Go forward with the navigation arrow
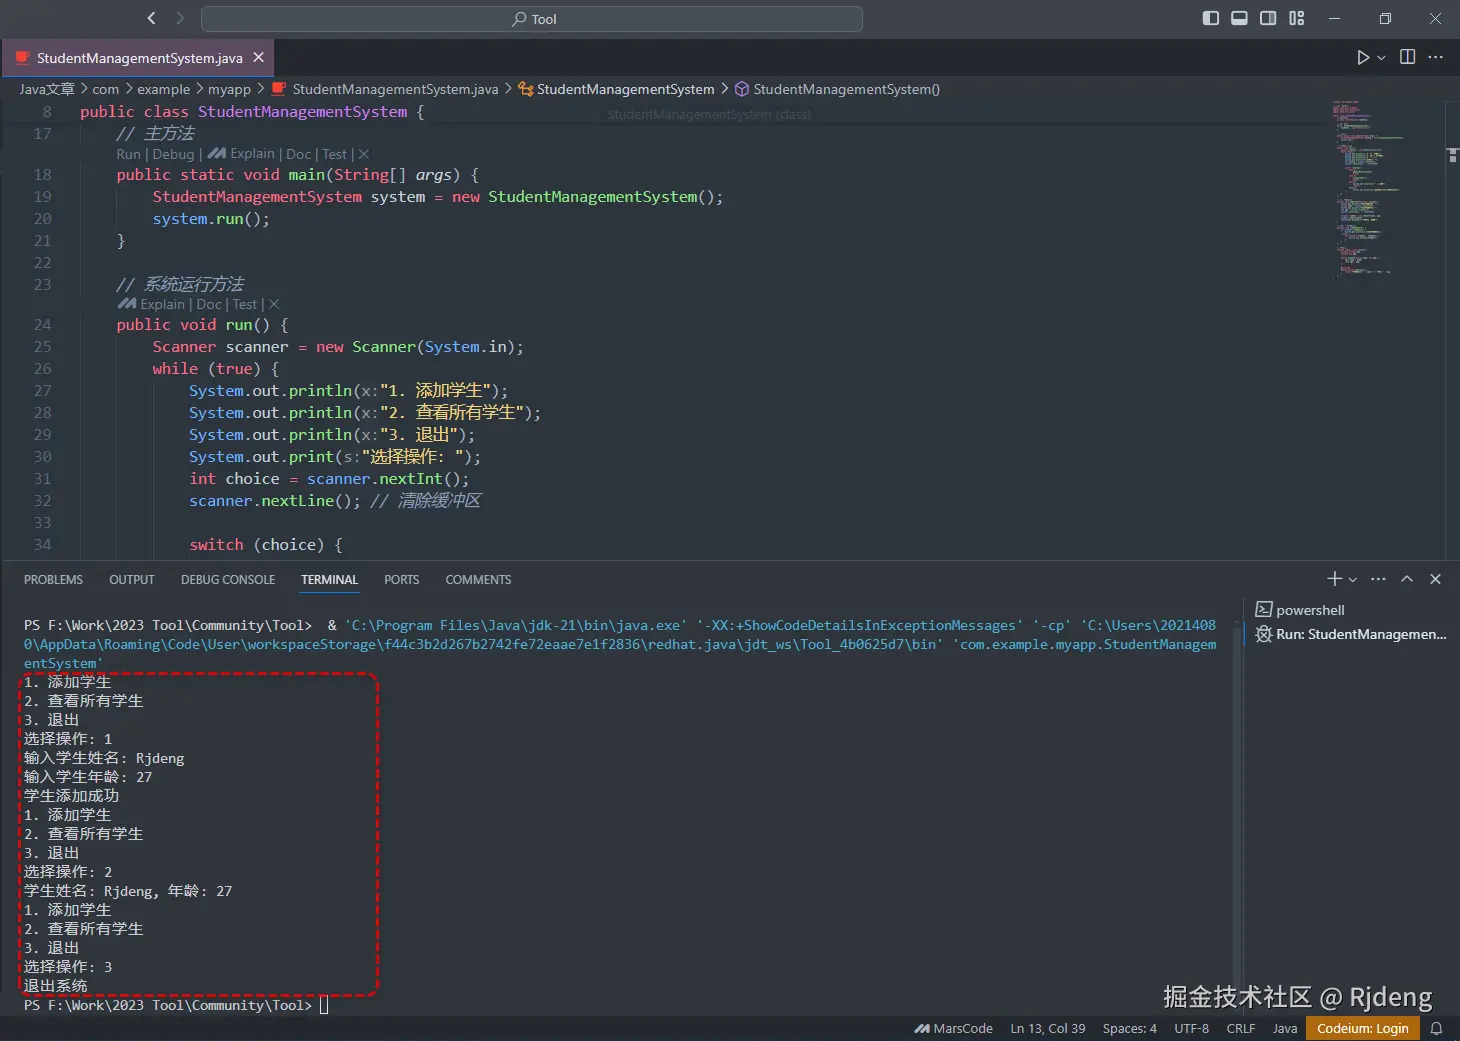This screenshot has width=1460, height=1041. coord(180,18)
